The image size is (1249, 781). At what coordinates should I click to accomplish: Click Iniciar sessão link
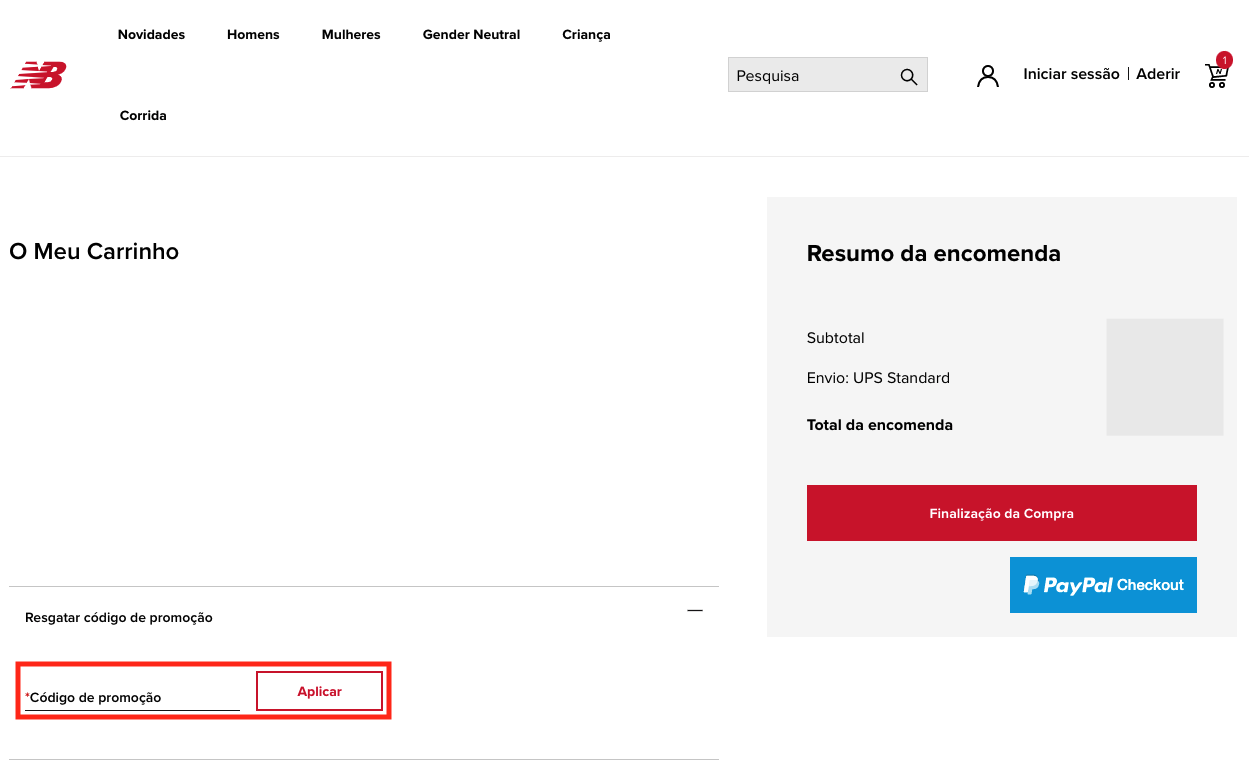tap(1071, 74)
